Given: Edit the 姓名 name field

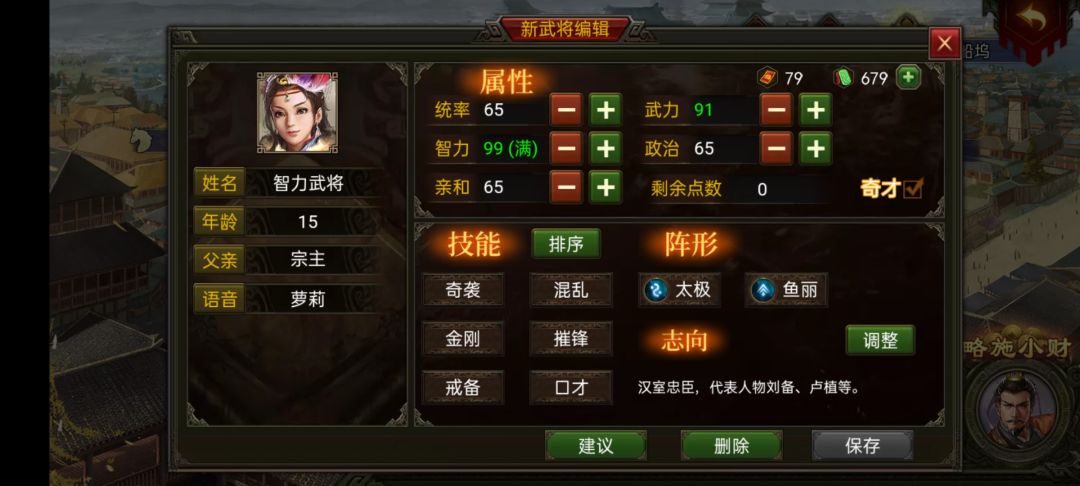Looking at the screenshot, I should pos(308,183).
